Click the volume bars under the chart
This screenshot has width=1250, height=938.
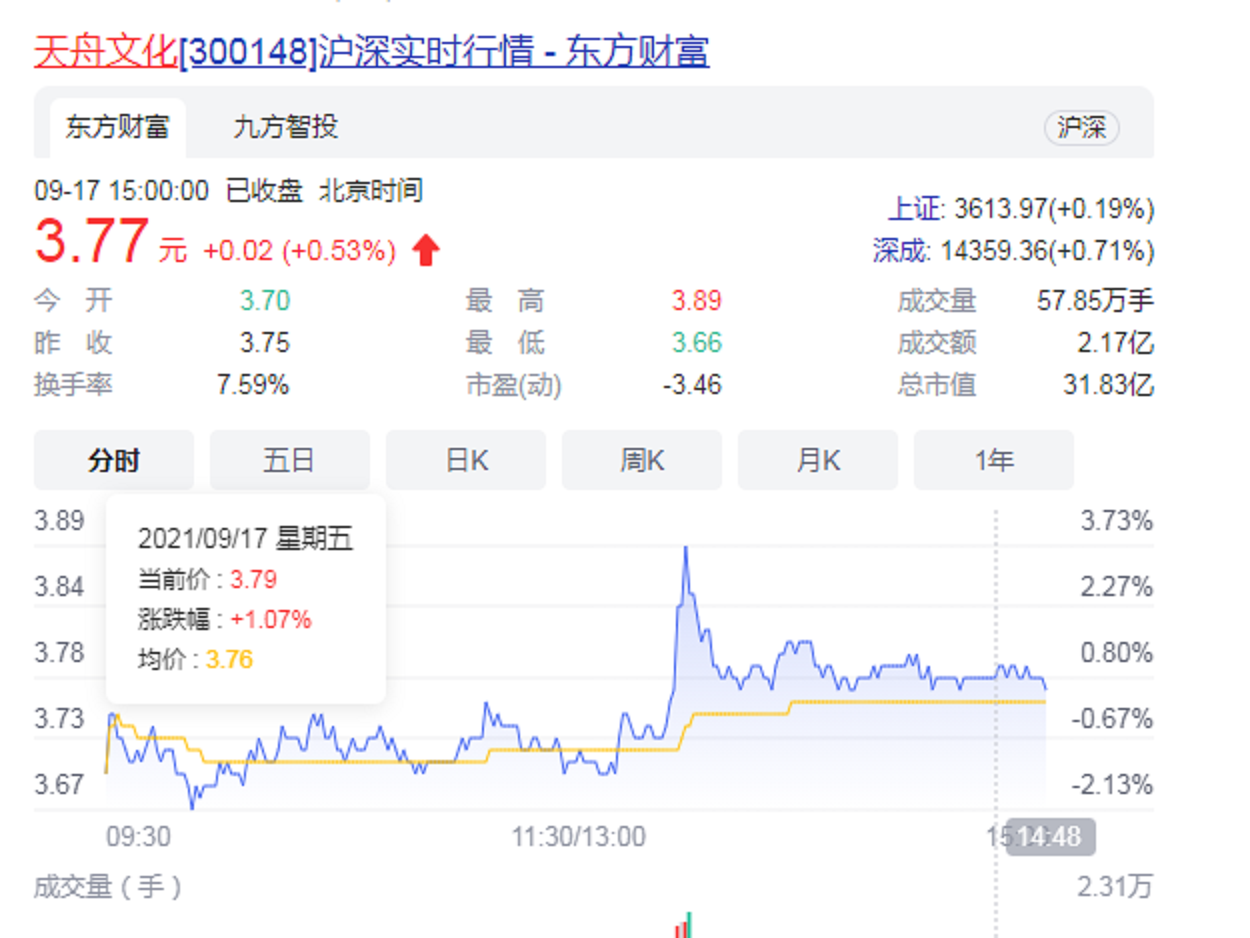pos(684,925)
